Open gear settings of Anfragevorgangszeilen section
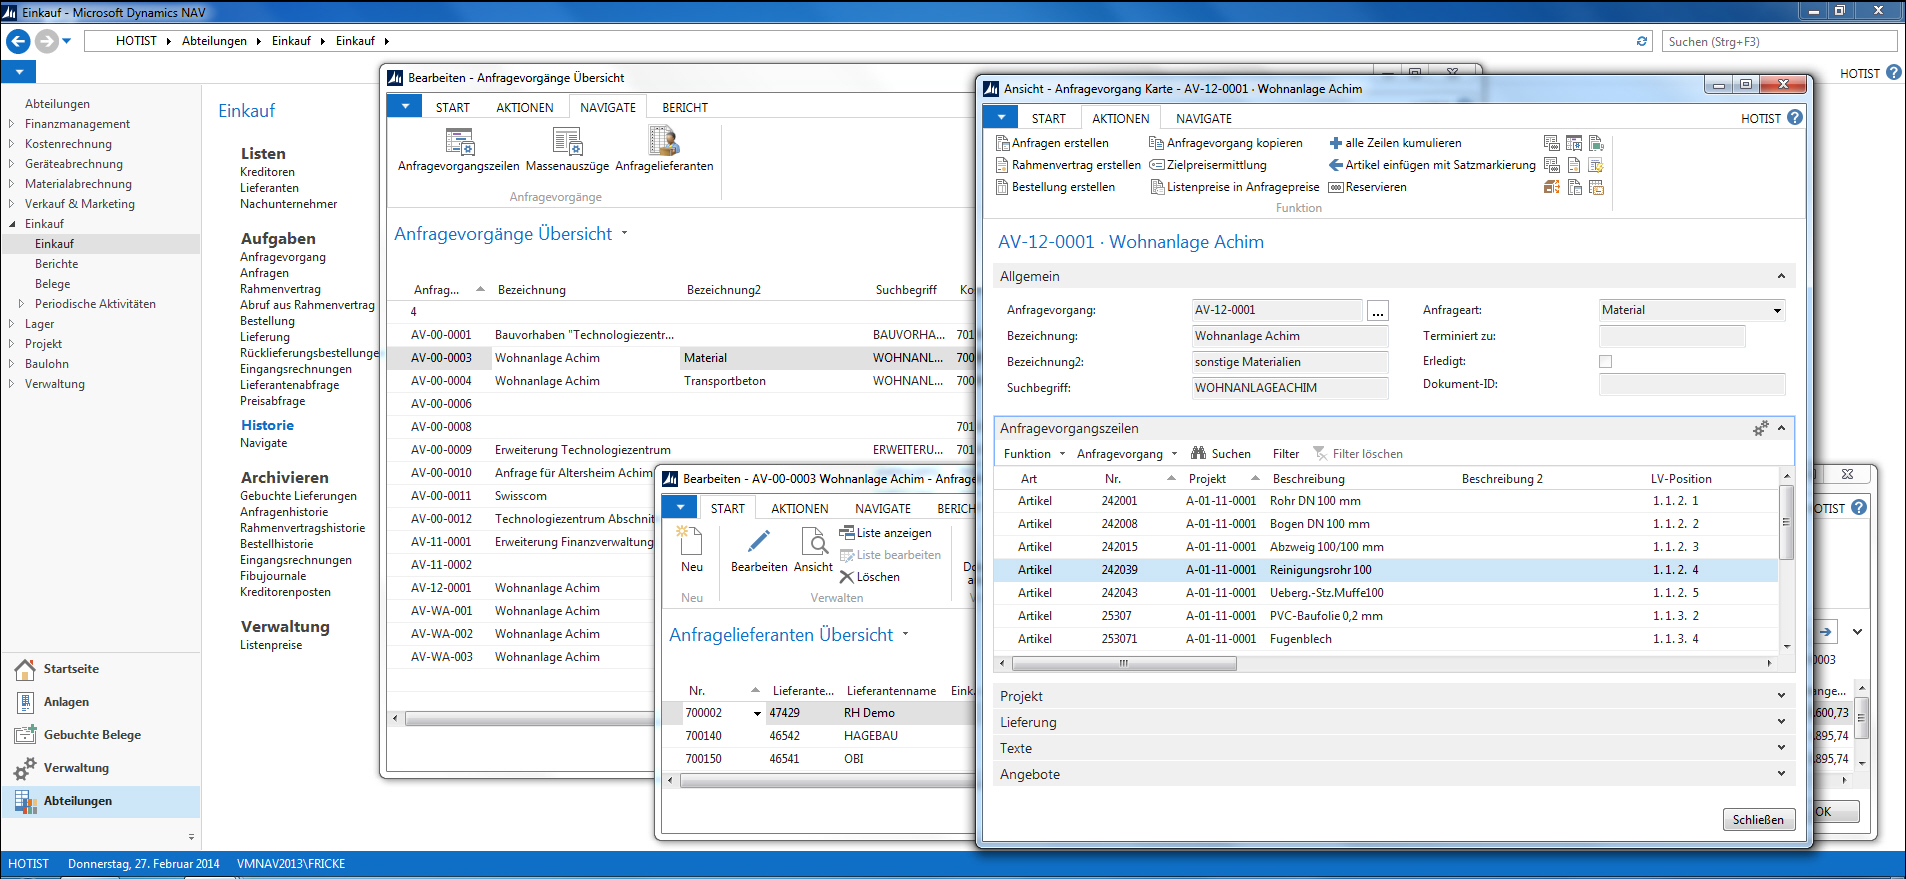1906x879 pixels. pos(1761,428)
